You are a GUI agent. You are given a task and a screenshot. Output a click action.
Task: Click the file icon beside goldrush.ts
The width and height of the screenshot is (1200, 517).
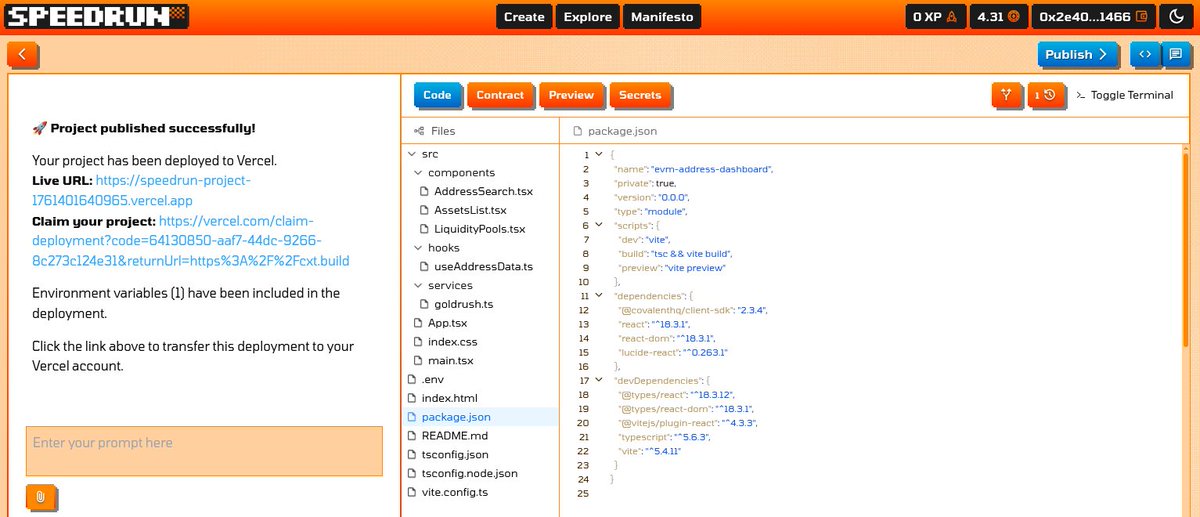(426, 304)
